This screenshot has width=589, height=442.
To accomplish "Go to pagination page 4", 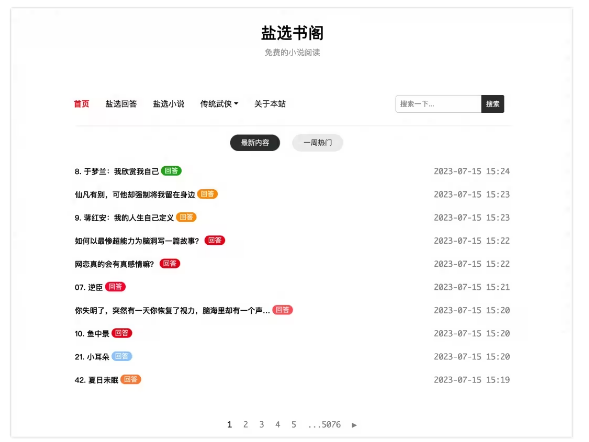I will (x=278, y=425).
